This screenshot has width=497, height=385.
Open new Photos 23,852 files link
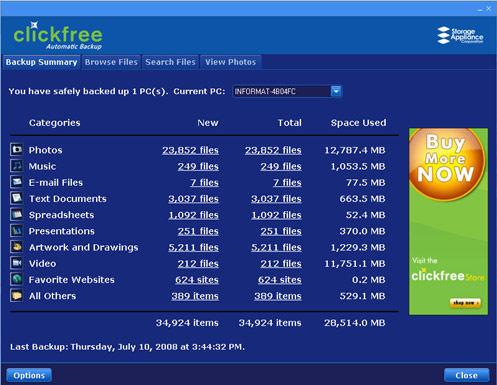(190, 150)
